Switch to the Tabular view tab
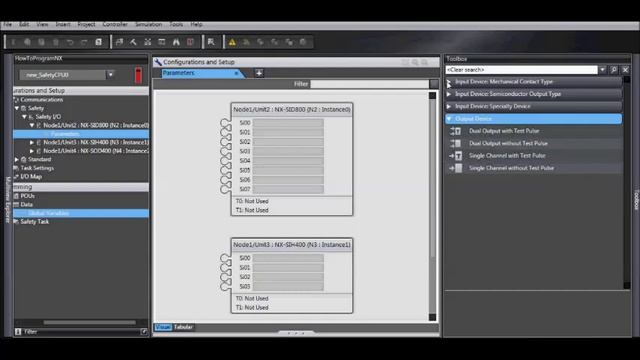 tap(183, 327)
